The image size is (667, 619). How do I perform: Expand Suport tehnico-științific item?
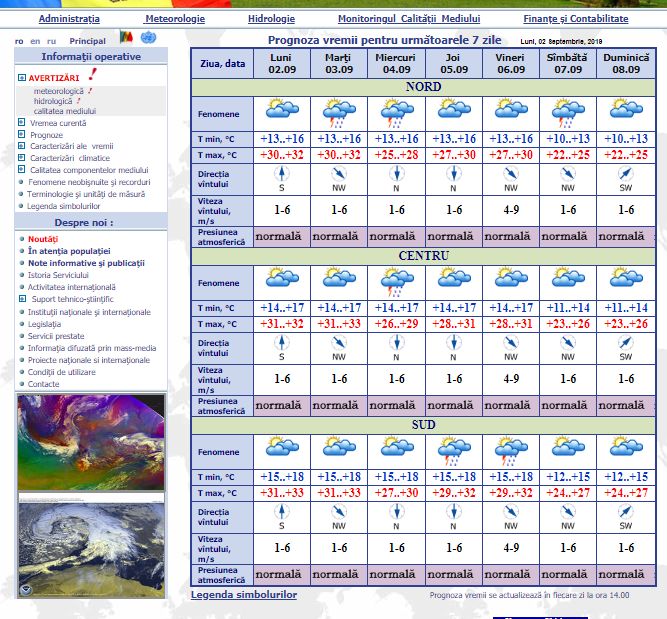click(23, 299)
